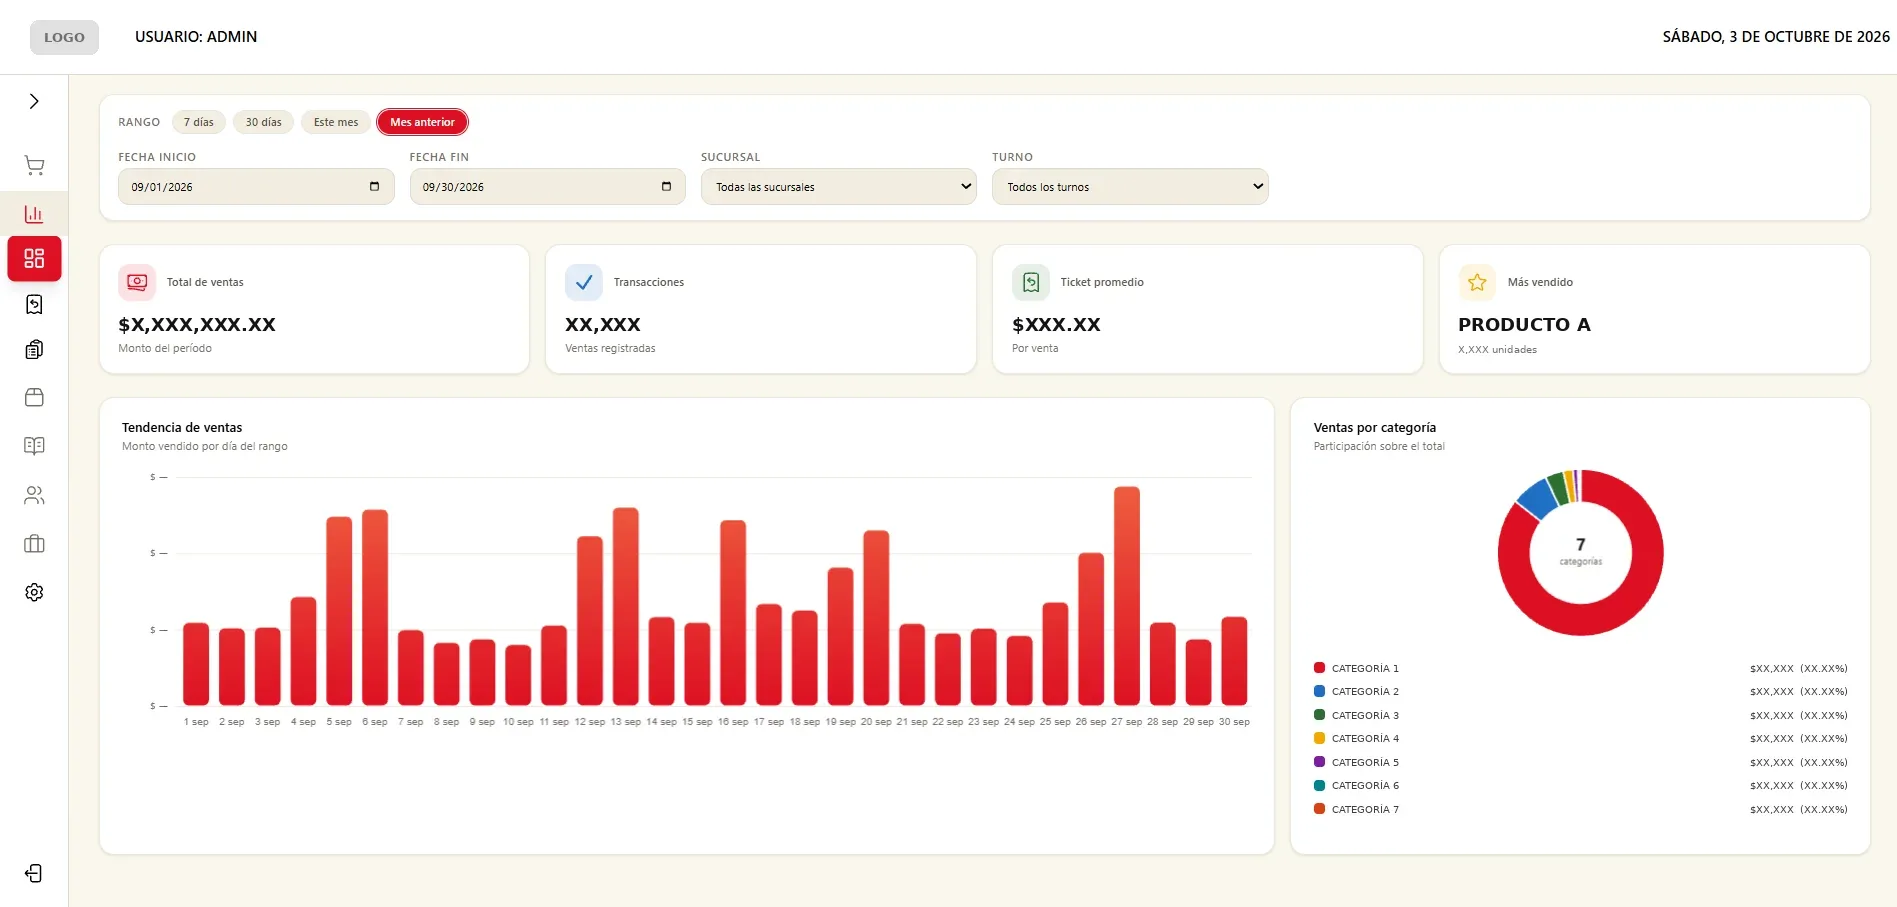Click the Ticket promedio card icon
Viewport: 1897px width, 907px height.
[x=1031, y=283]
